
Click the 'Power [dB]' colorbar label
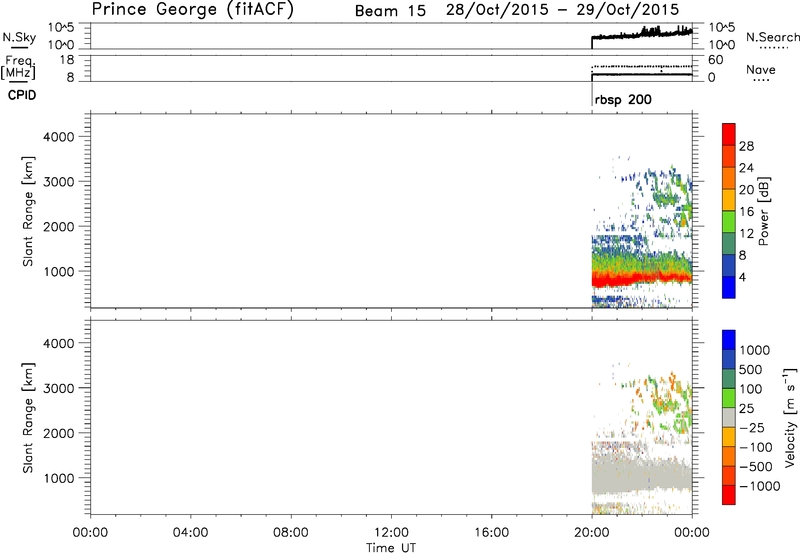(x=763, y=211)
